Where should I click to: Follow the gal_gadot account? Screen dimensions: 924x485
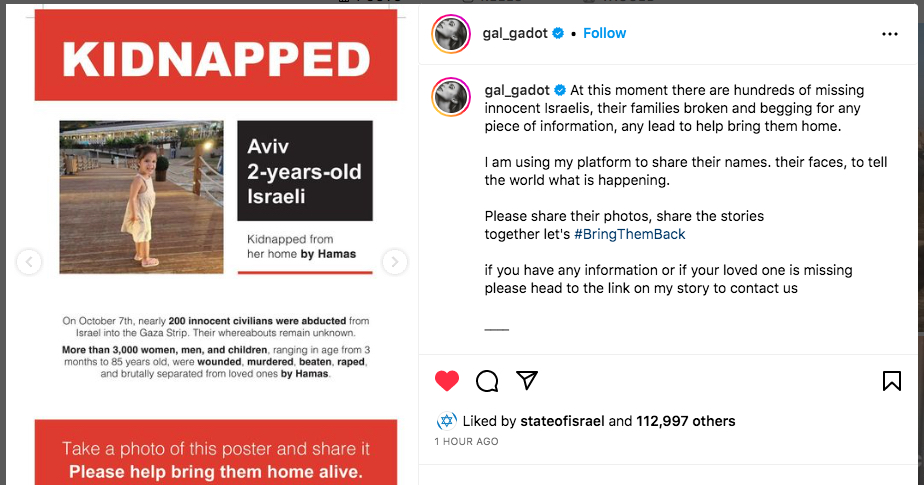pyautogui.click(x=604, y=33)
